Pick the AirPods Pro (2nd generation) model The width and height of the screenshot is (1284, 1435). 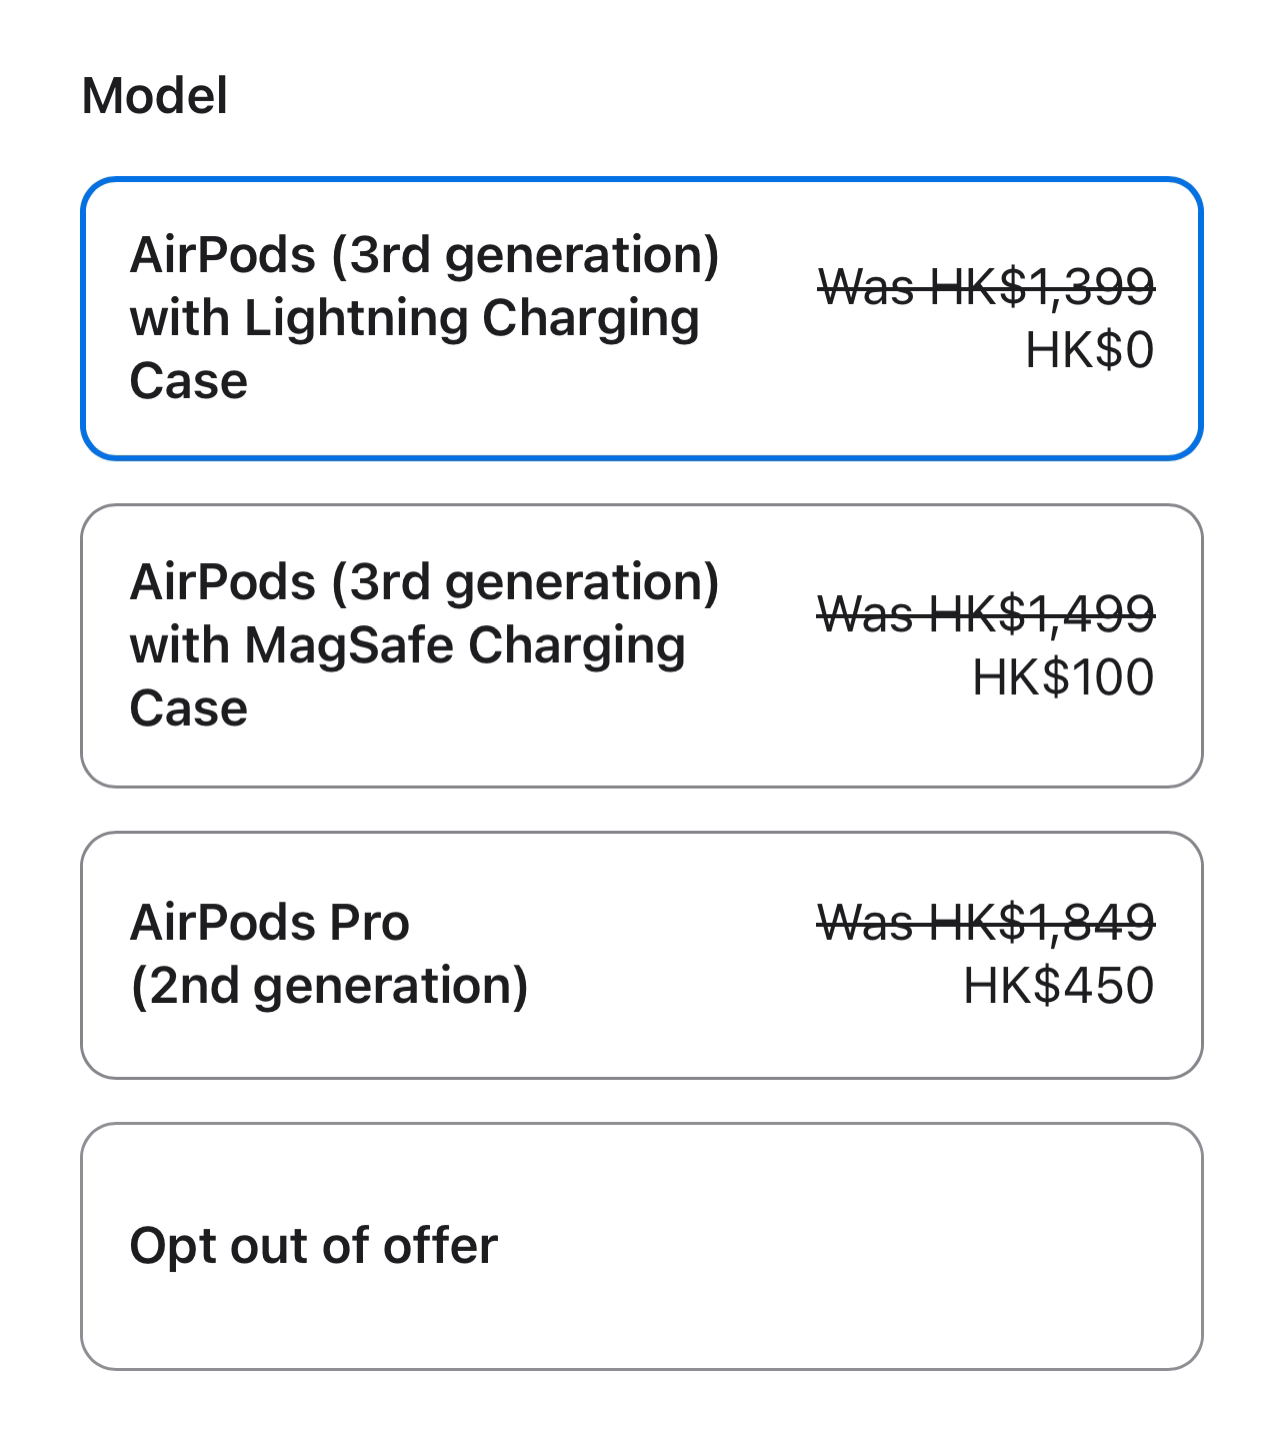641,955
